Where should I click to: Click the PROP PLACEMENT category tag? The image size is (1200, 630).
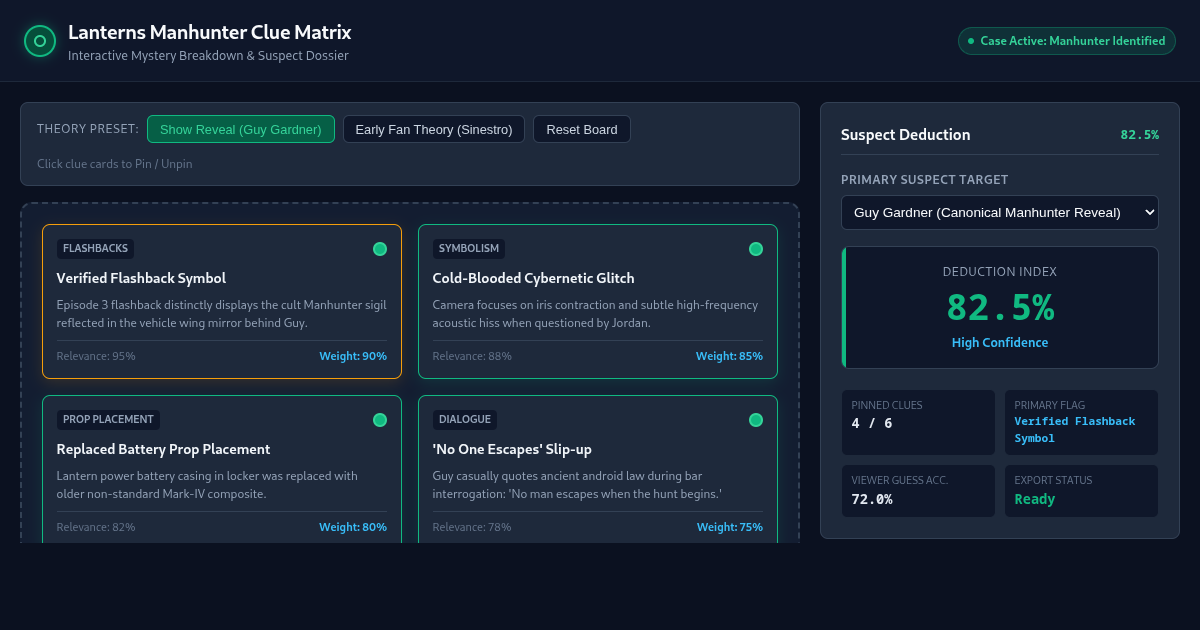108,420
